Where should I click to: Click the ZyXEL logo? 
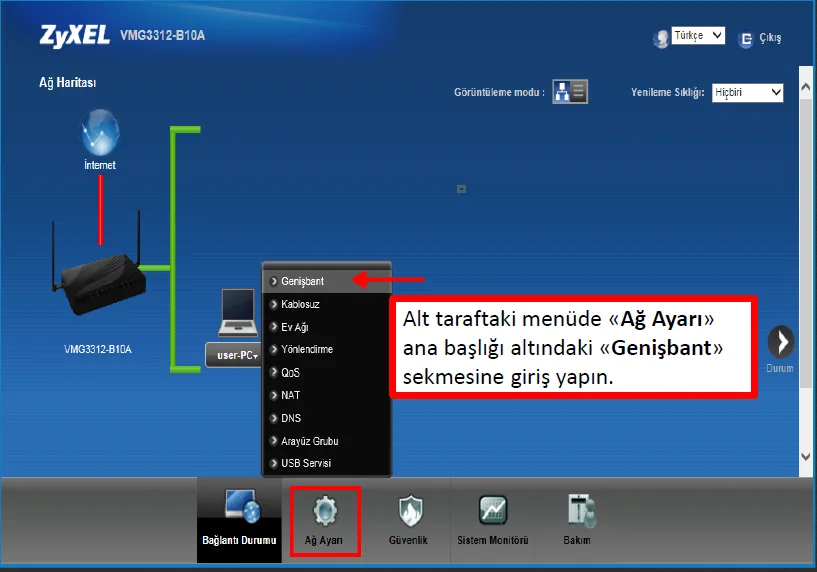point(75,36)
